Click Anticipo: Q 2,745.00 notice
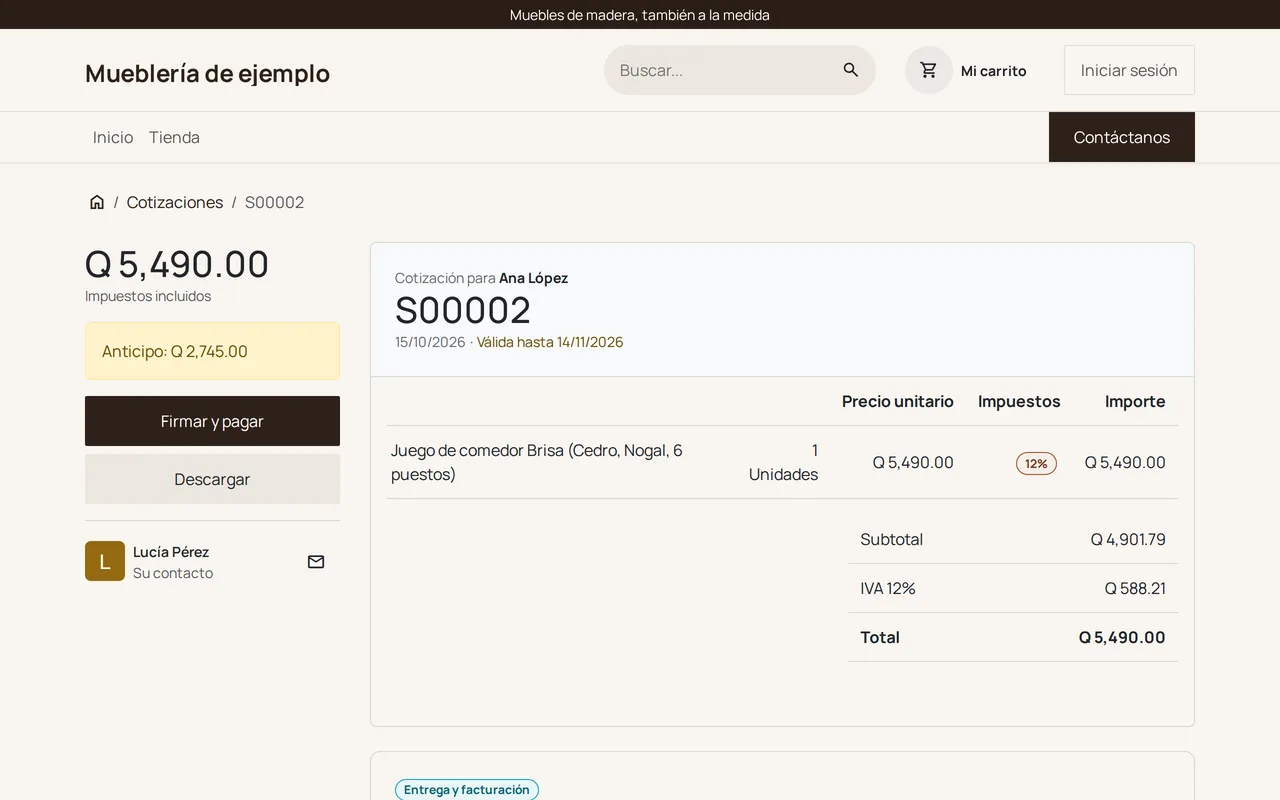The height and width of the screenshot is (800, 1280). tap(212, 351)
